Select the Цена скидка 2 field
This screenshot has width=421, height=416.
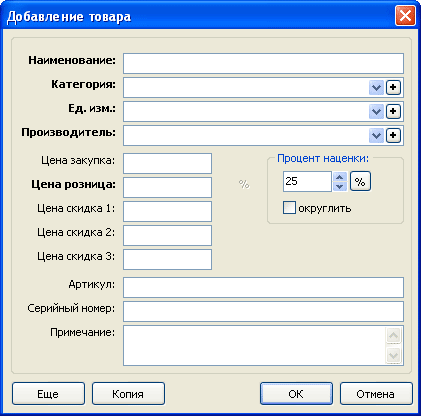167,235
